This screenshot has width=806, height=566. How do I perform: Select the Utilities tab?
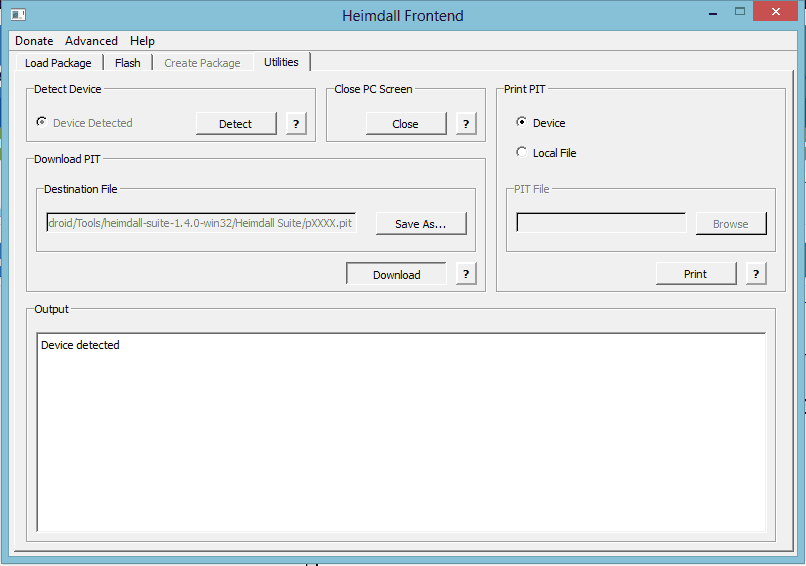coord(281,62)
